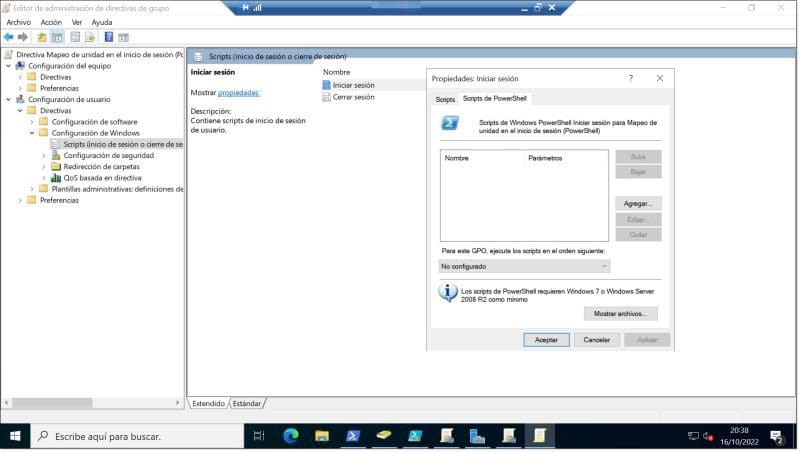The width and height of the screenshot is (800, 452).
Task: Click the Nombre column header in list
Action: [337, 72]
